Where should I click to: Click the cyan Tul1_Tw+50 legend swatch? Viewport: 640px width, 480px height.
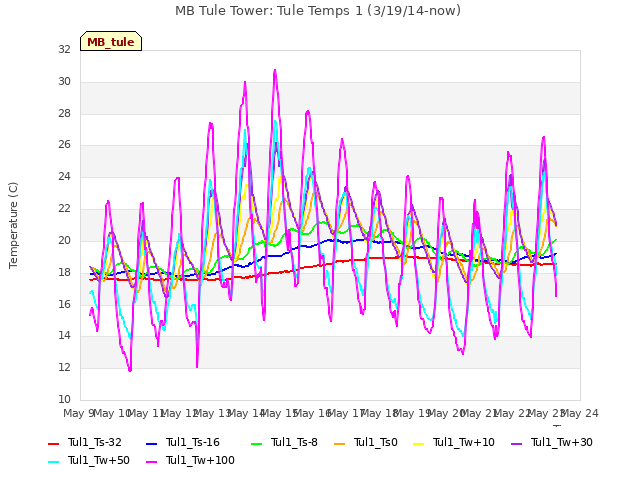pyautogui.click(x=53, y=462)
